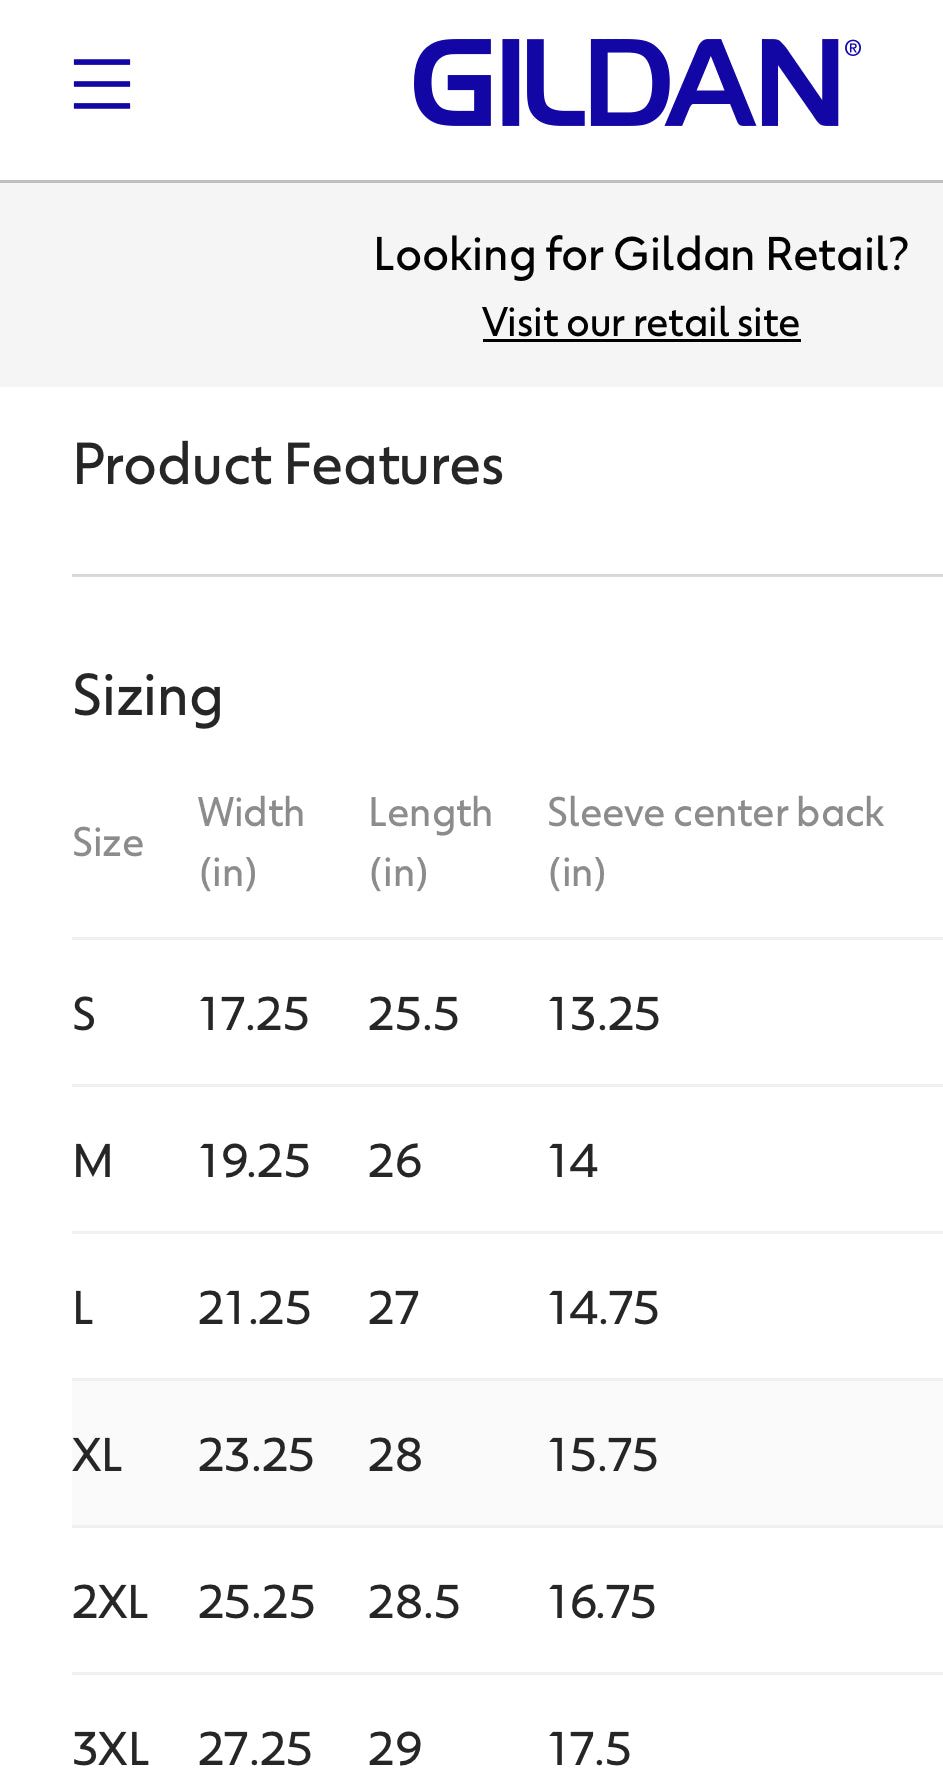
Task: Select the Width (in) column header
Action: tap(251, 842)
